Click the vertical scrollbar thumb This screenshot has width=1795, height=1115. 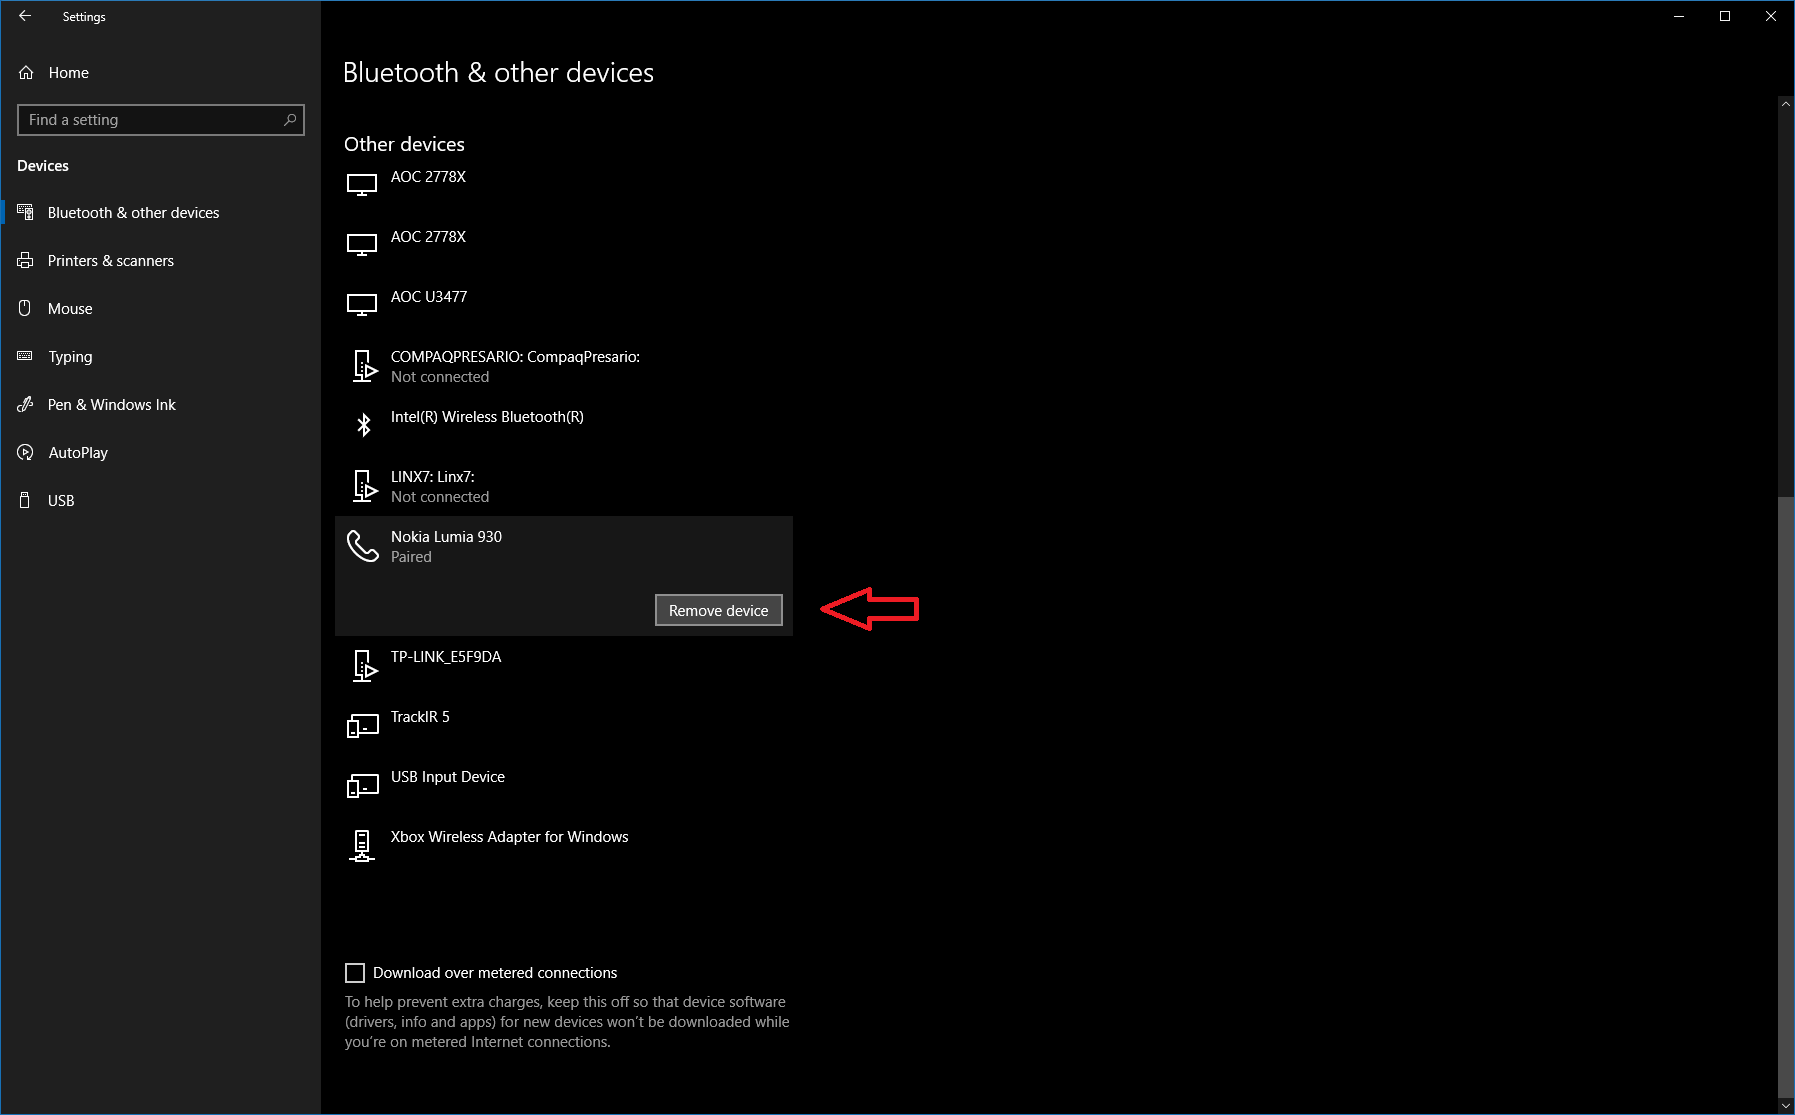(1785, 796)
